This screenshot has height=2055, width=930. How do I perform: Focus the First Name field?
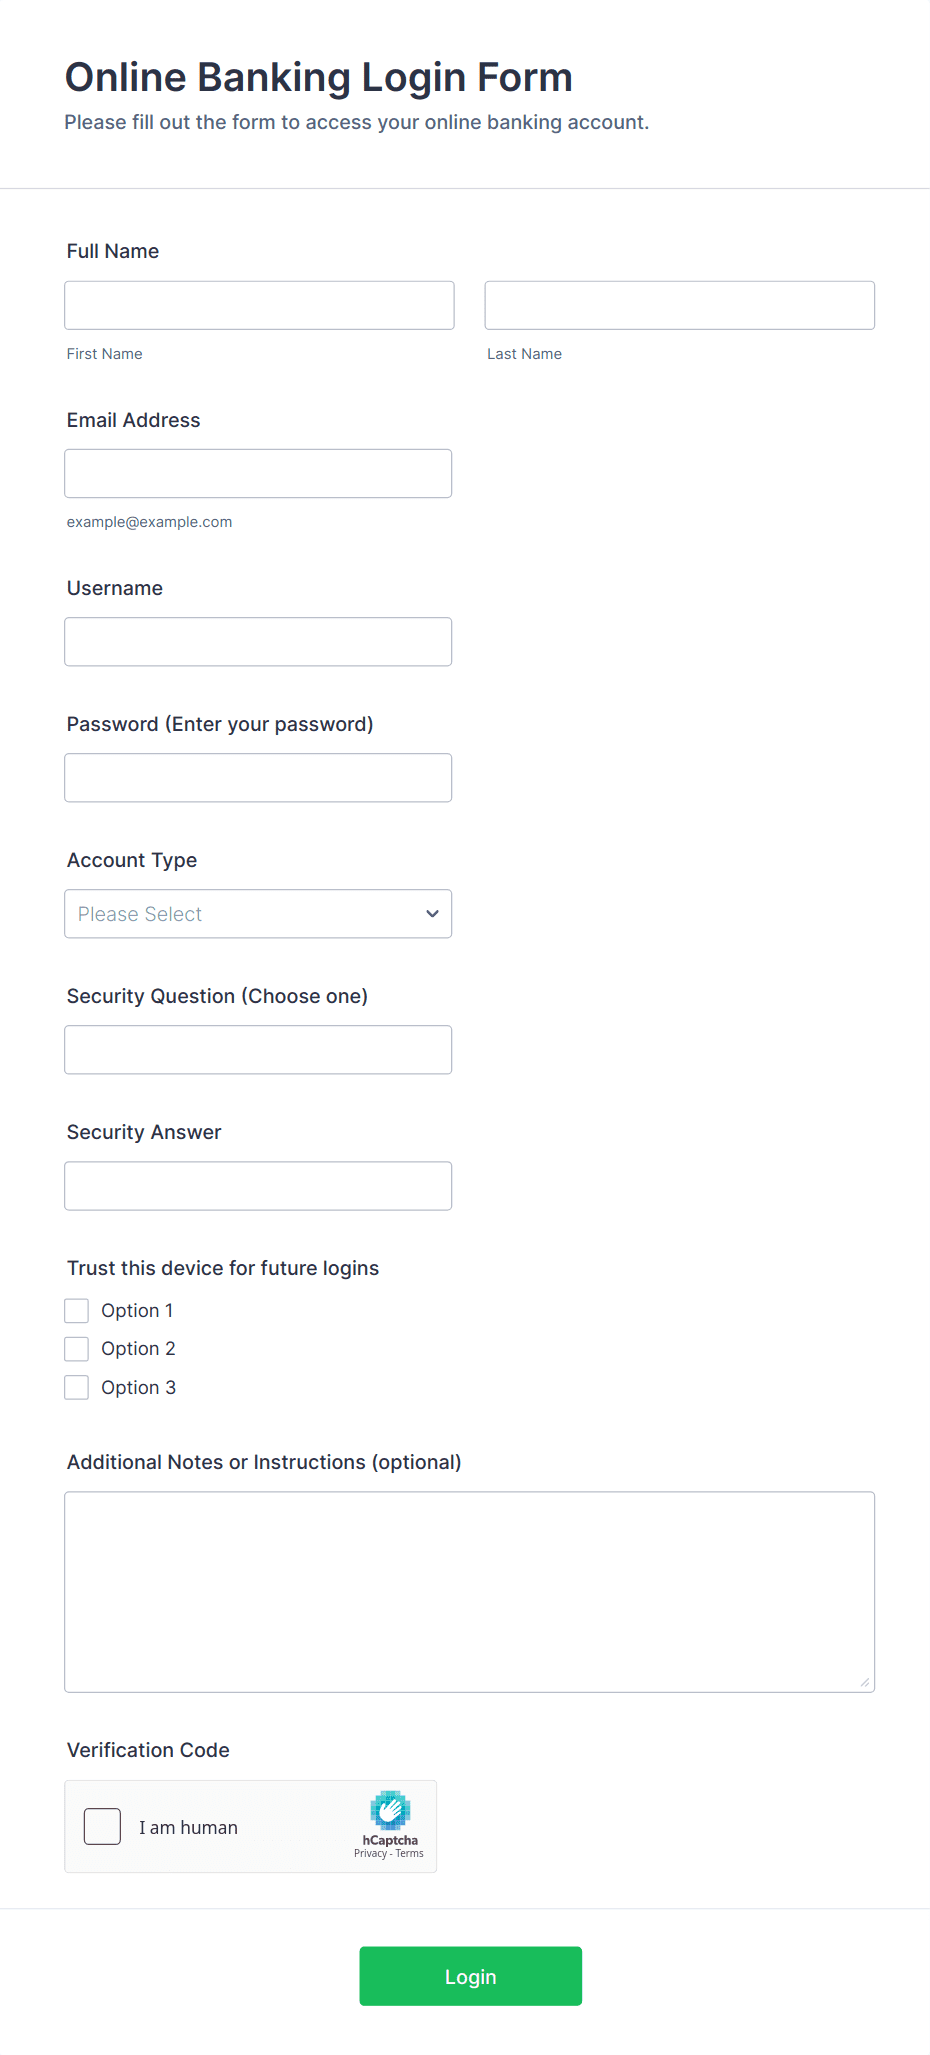259,305
